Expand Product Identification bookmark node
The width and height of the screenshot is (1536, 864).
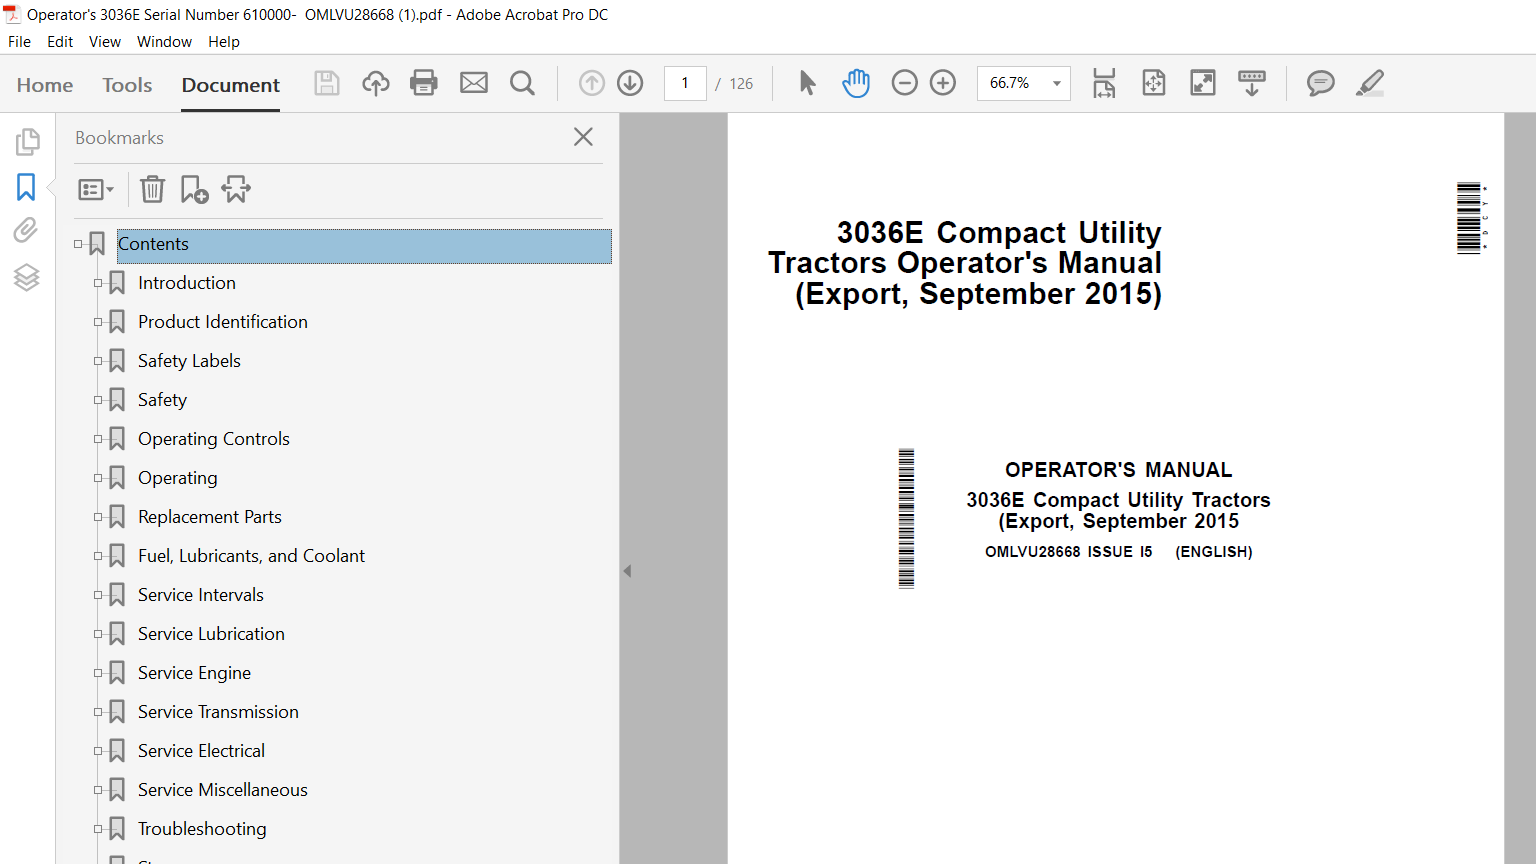coord(98,322)
